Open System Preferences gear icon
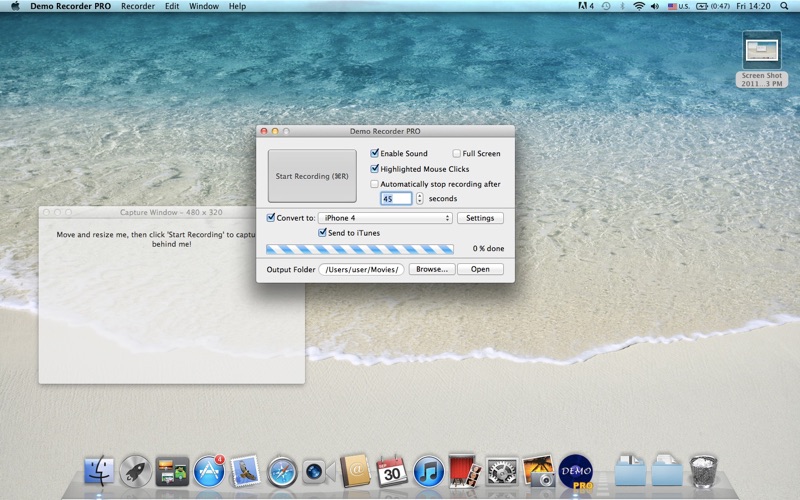This screenshot has height=500, width=800. 502,471
